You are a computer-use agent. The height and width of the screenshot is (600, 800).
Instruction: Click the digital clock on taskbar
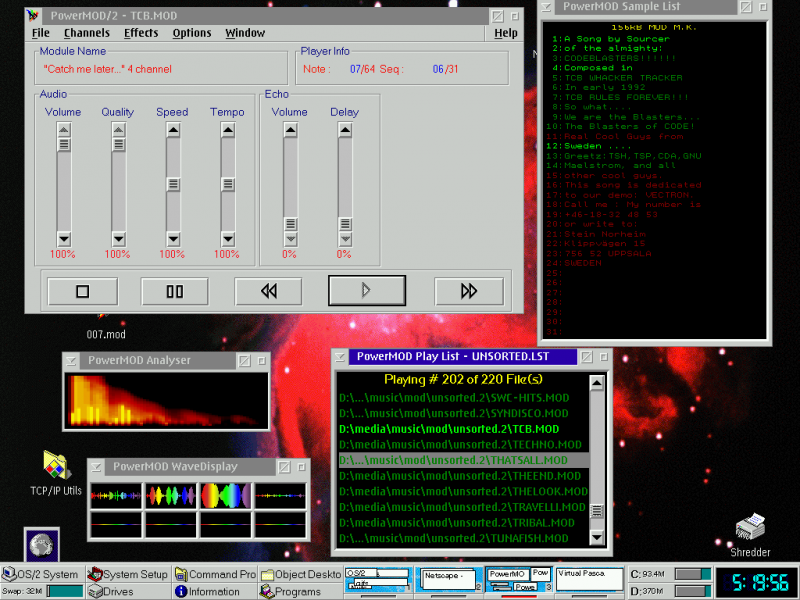757,583
